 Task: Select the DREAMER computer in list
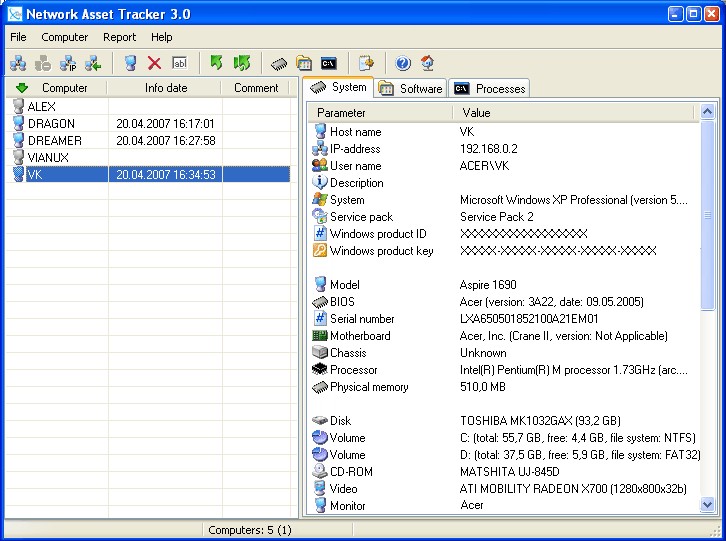point(55,140)
